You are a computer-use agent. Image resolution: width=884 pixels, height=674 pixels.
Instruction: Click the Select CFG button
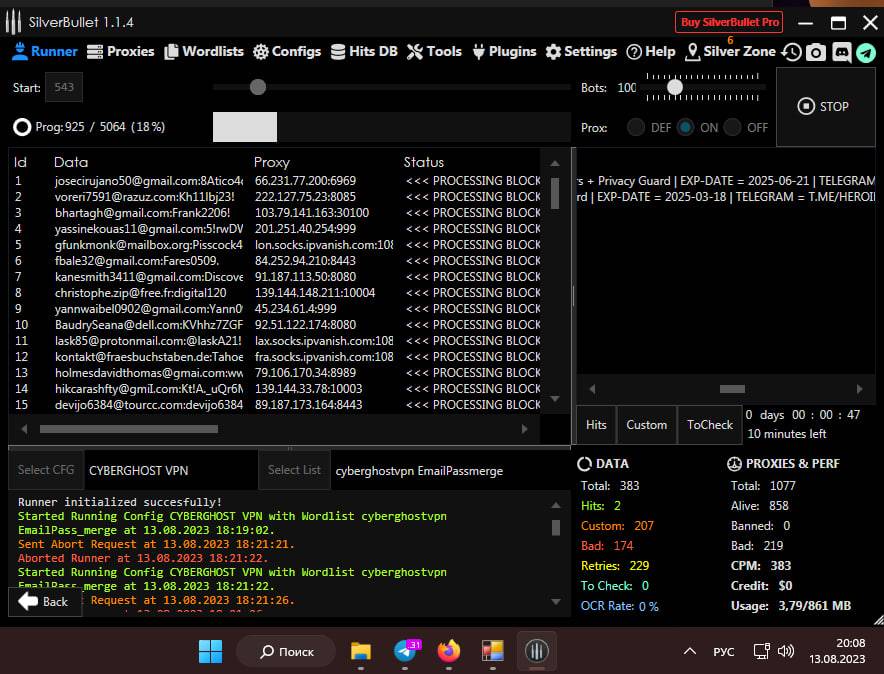47,470
